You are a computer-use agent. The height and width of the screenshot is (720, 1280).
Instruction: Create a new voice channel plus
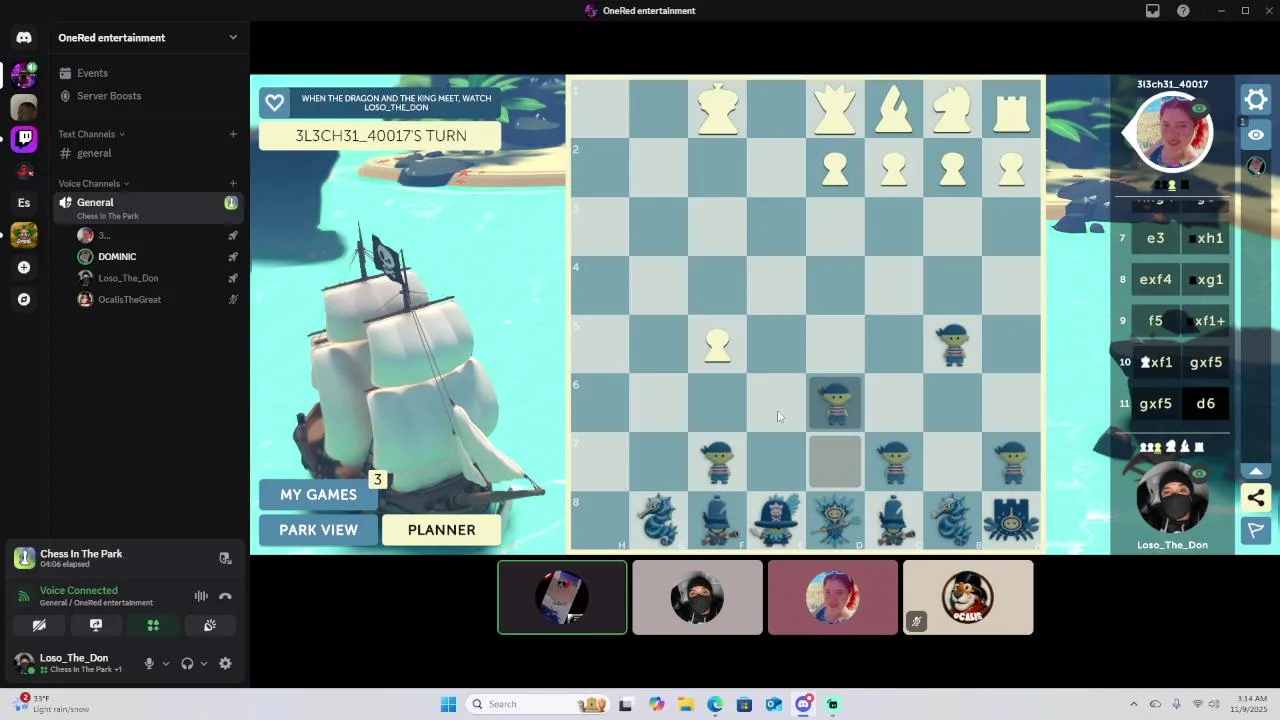point(233,184)
